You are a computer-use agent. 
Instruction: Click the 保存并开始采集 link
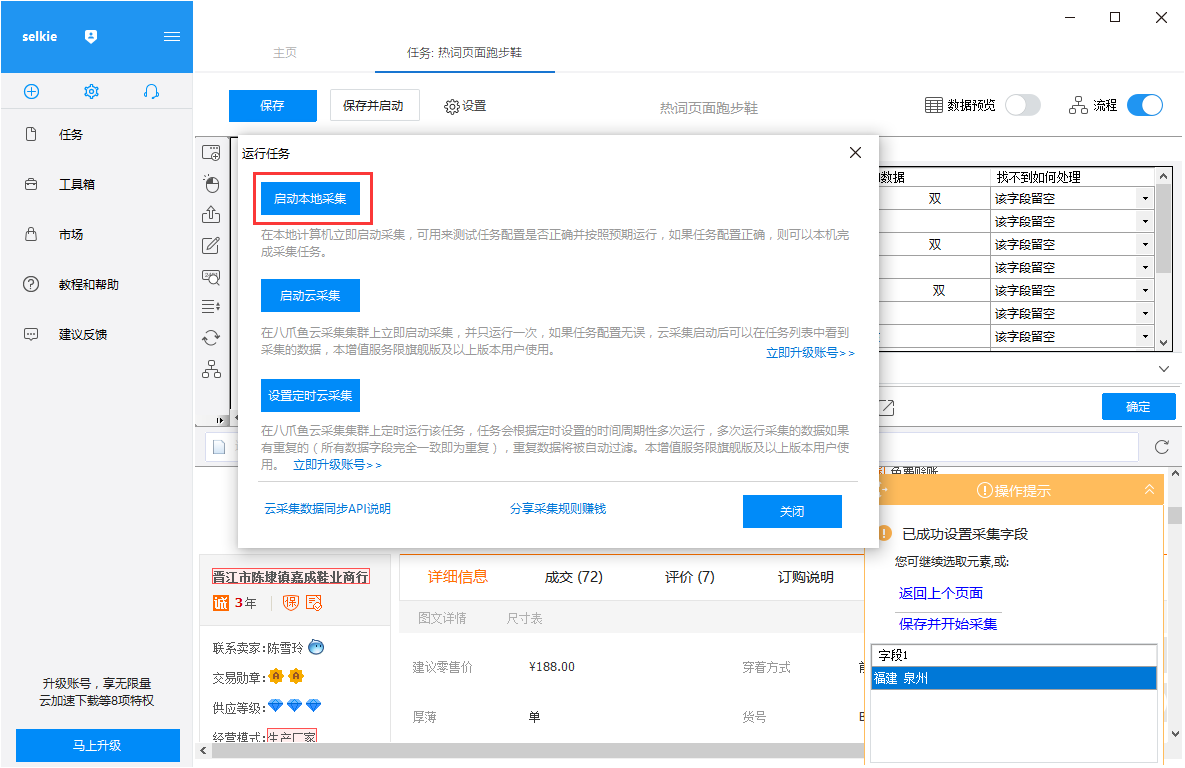(x=948, y=624)
